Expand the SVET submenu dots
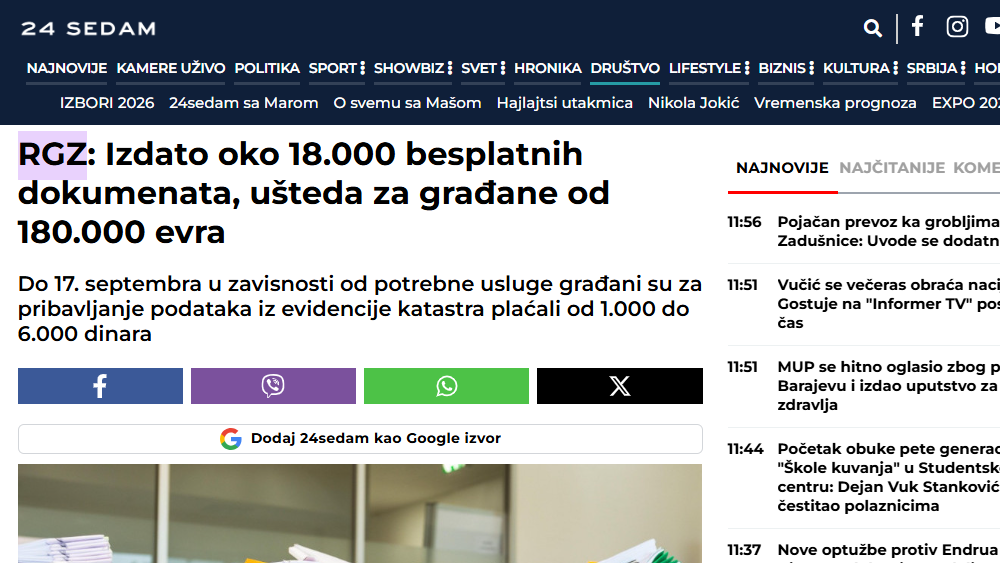 (503, 68)
